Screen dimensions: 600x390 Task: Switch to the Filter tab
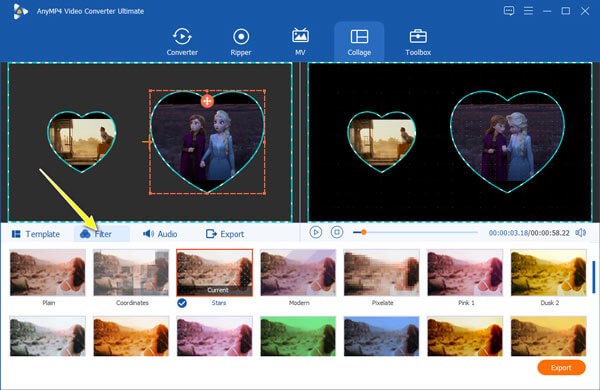[102, 234]
